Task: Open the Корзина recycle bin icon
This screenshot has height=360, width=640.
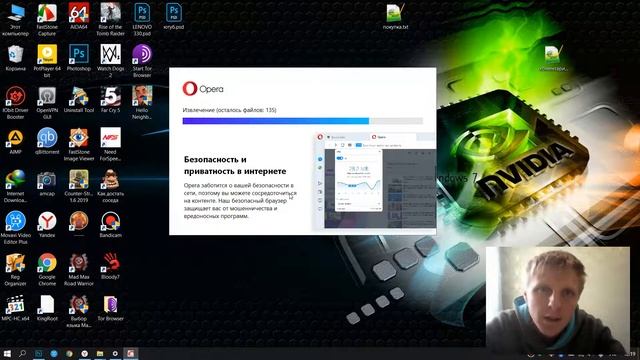Action: pos(15,58)
